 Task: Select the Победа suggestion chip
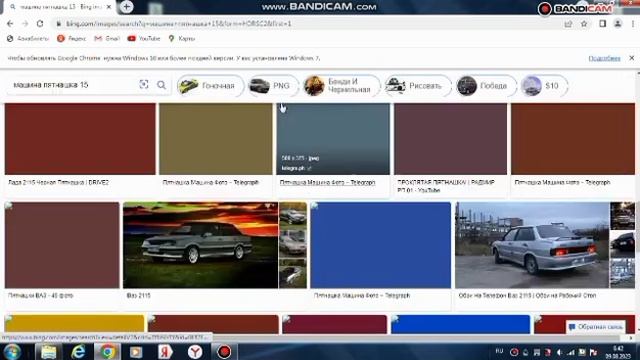click(x=486, y=86)
